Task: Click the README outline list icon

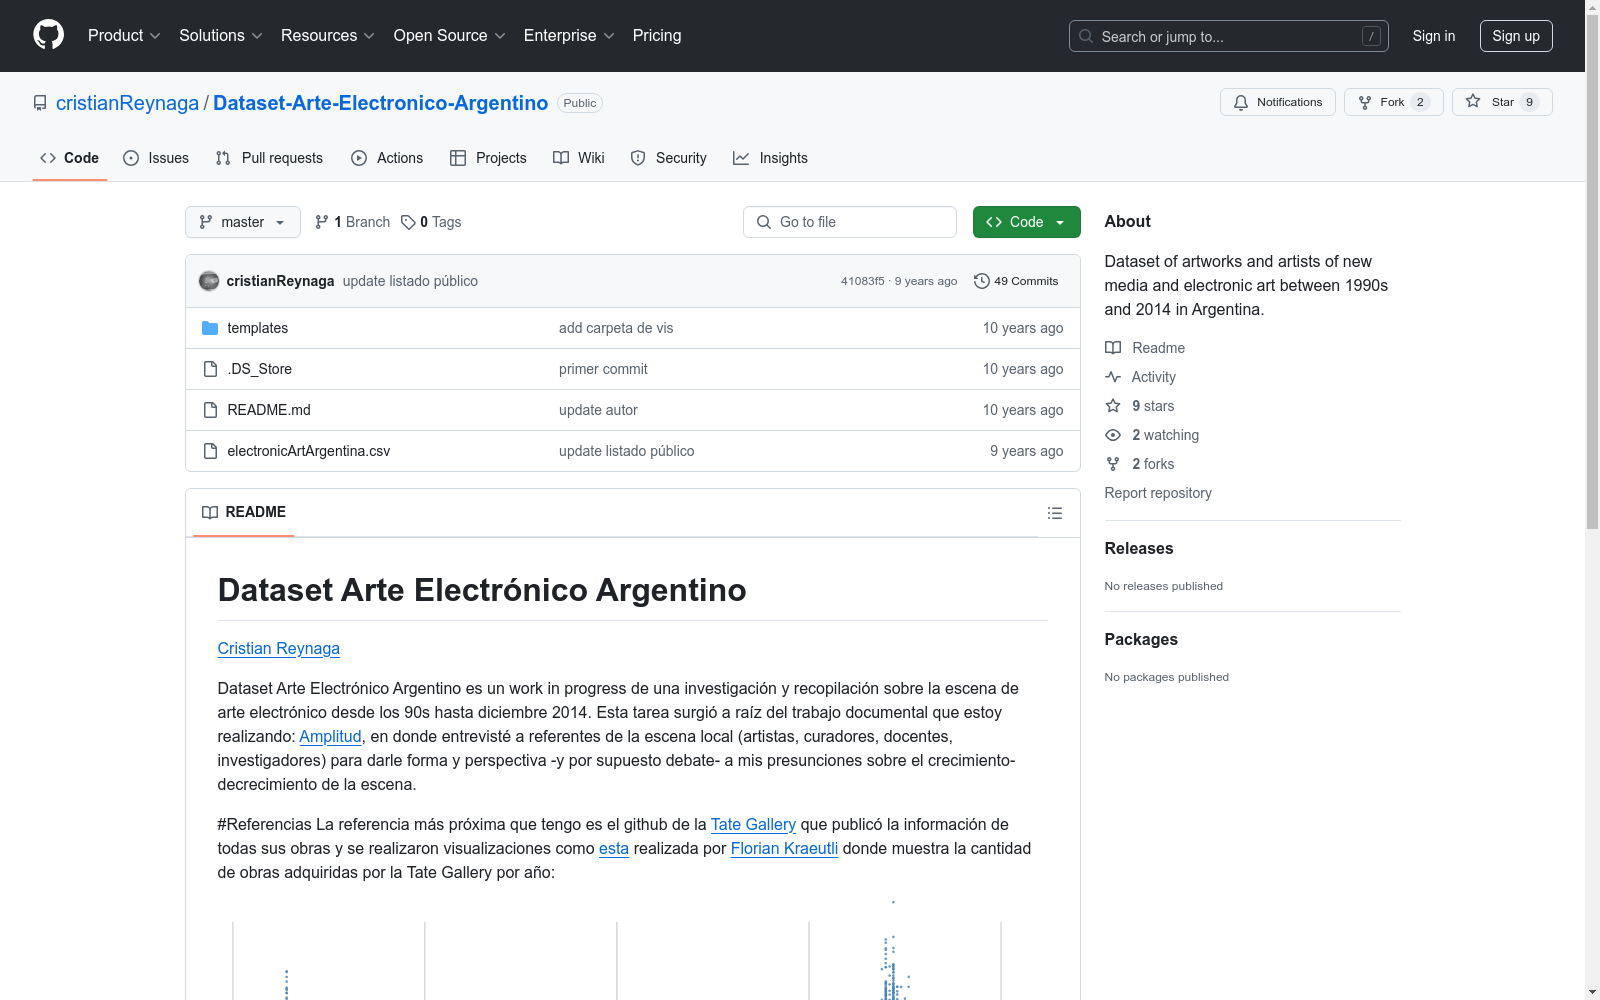Action: click(1054, 513)
